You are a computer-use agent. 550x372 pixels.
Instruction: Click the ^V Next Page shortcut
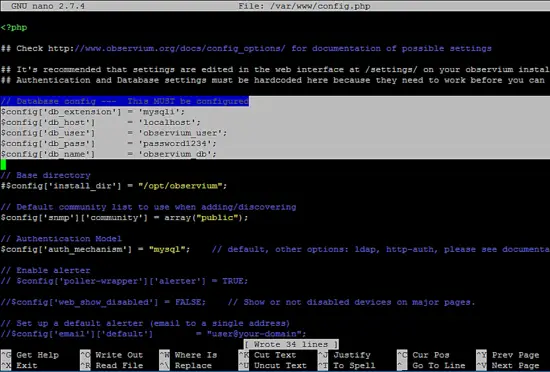[x=508, y=365]
